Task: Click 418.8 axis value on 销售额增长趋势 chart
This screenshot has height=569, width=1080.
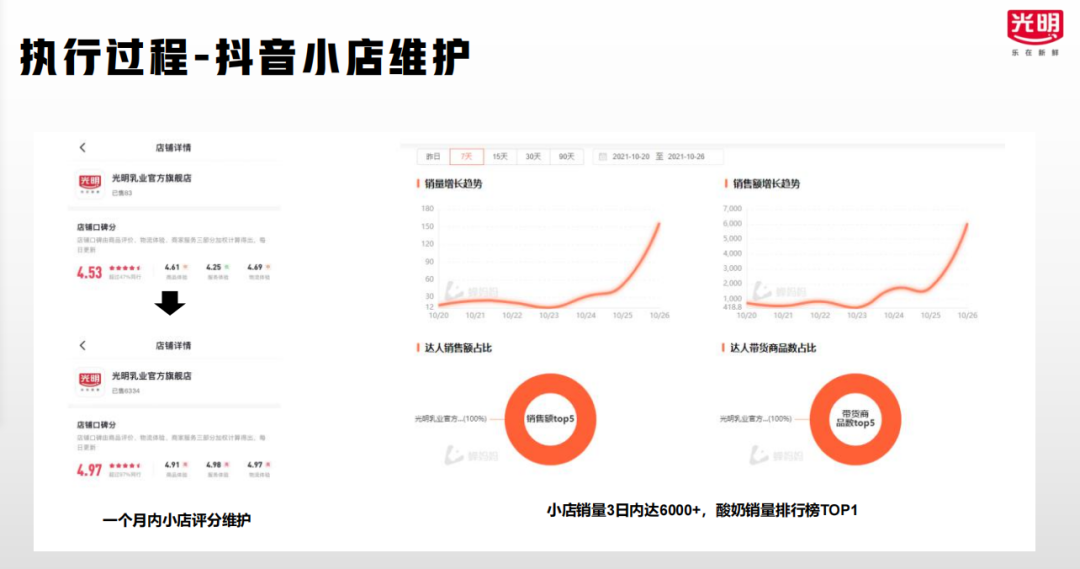Action: [x=732, y=307]
